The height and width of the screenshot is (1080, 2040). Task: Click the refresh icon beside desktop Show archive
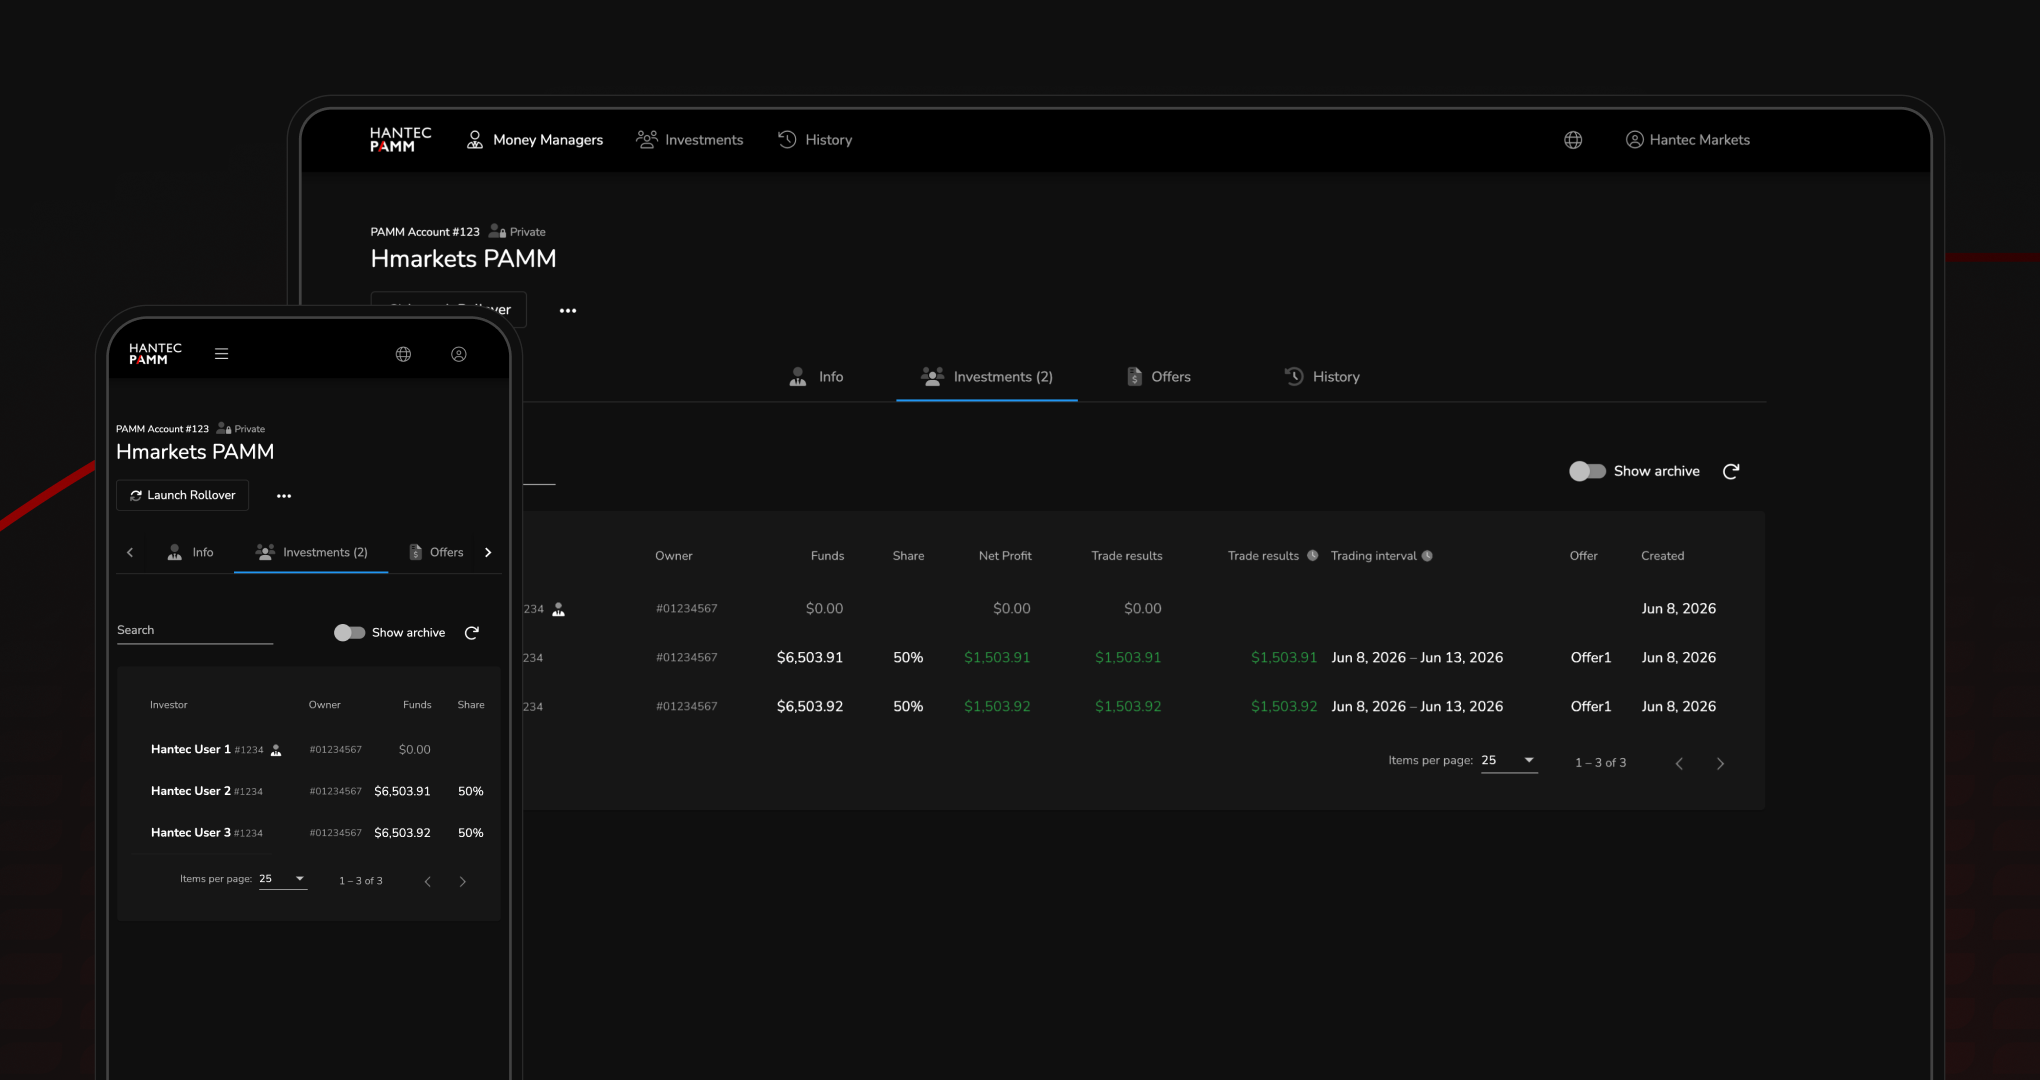click(1731, 471)
